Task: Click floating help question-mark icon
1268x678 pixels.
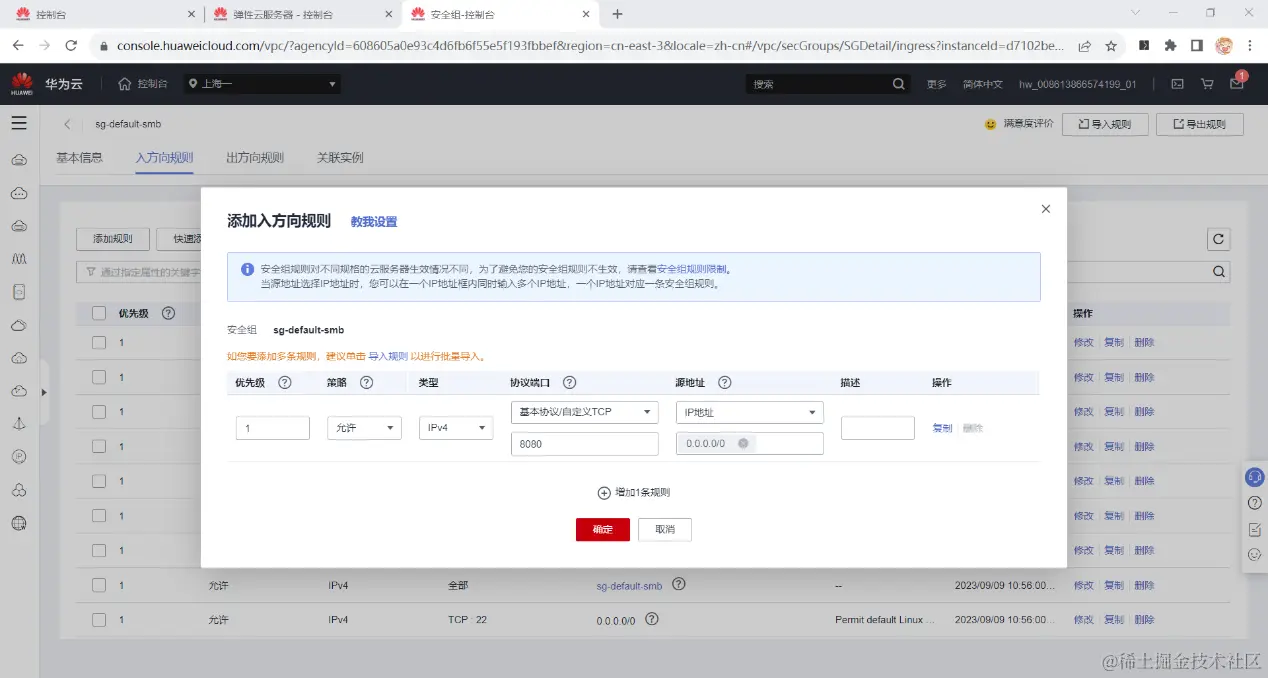Action: (1254, 503)
